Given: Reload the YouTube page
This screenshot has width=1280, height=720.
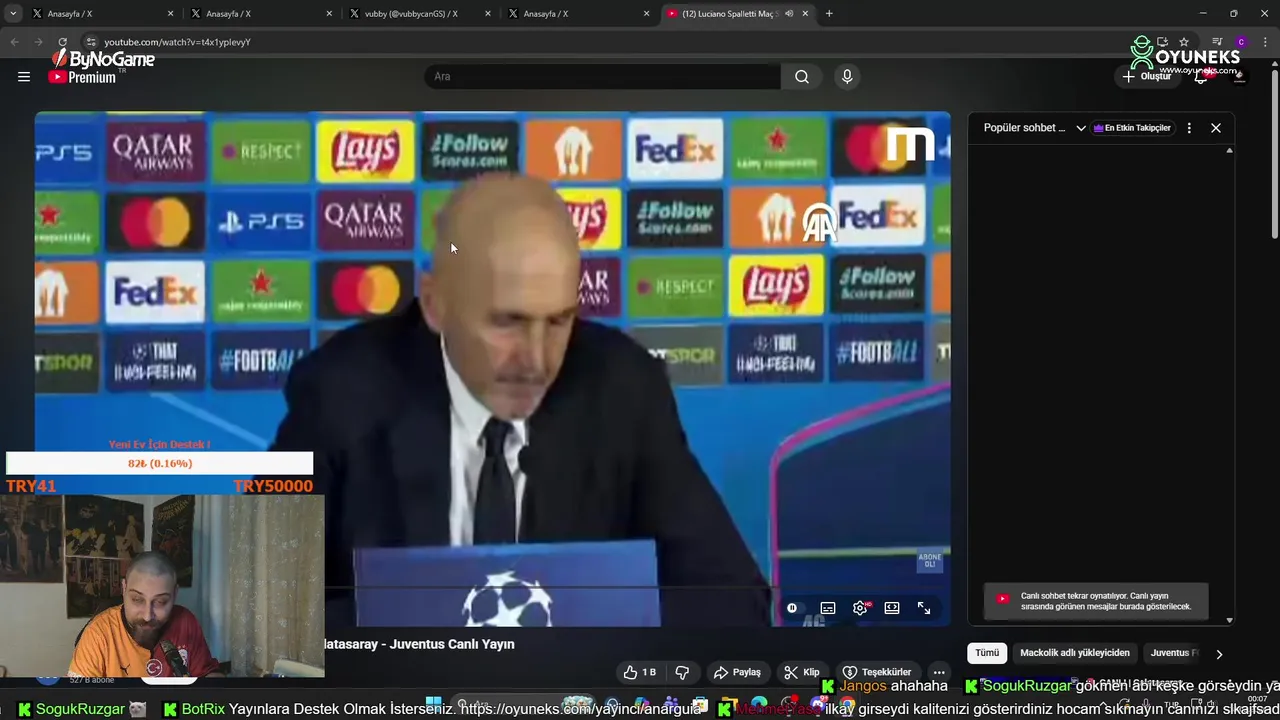Looking at the screenshot, I should click(62, 42).
